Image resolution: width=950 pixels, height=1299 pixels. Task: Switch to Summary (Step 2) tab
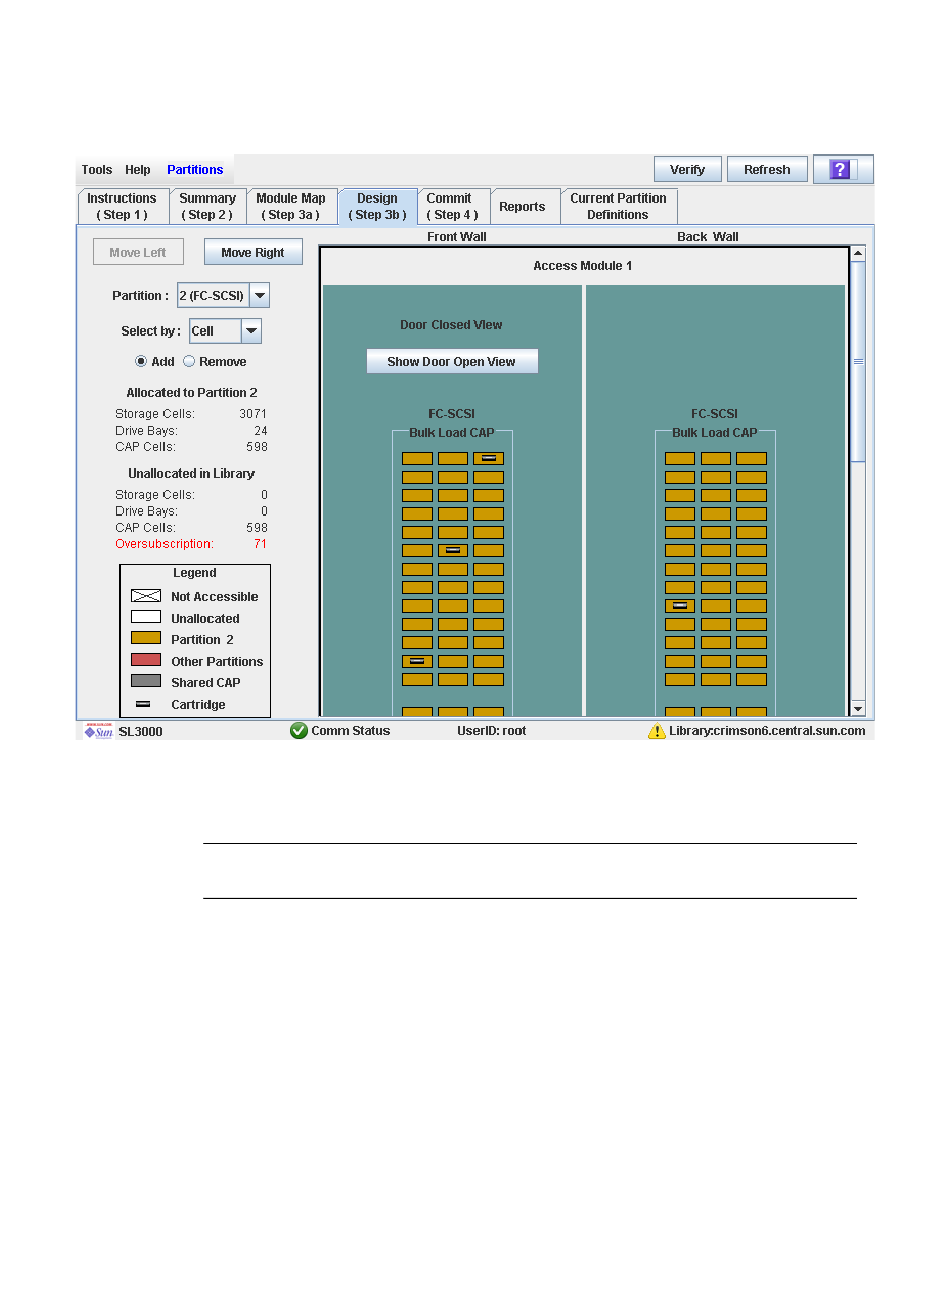coord(208,207)
